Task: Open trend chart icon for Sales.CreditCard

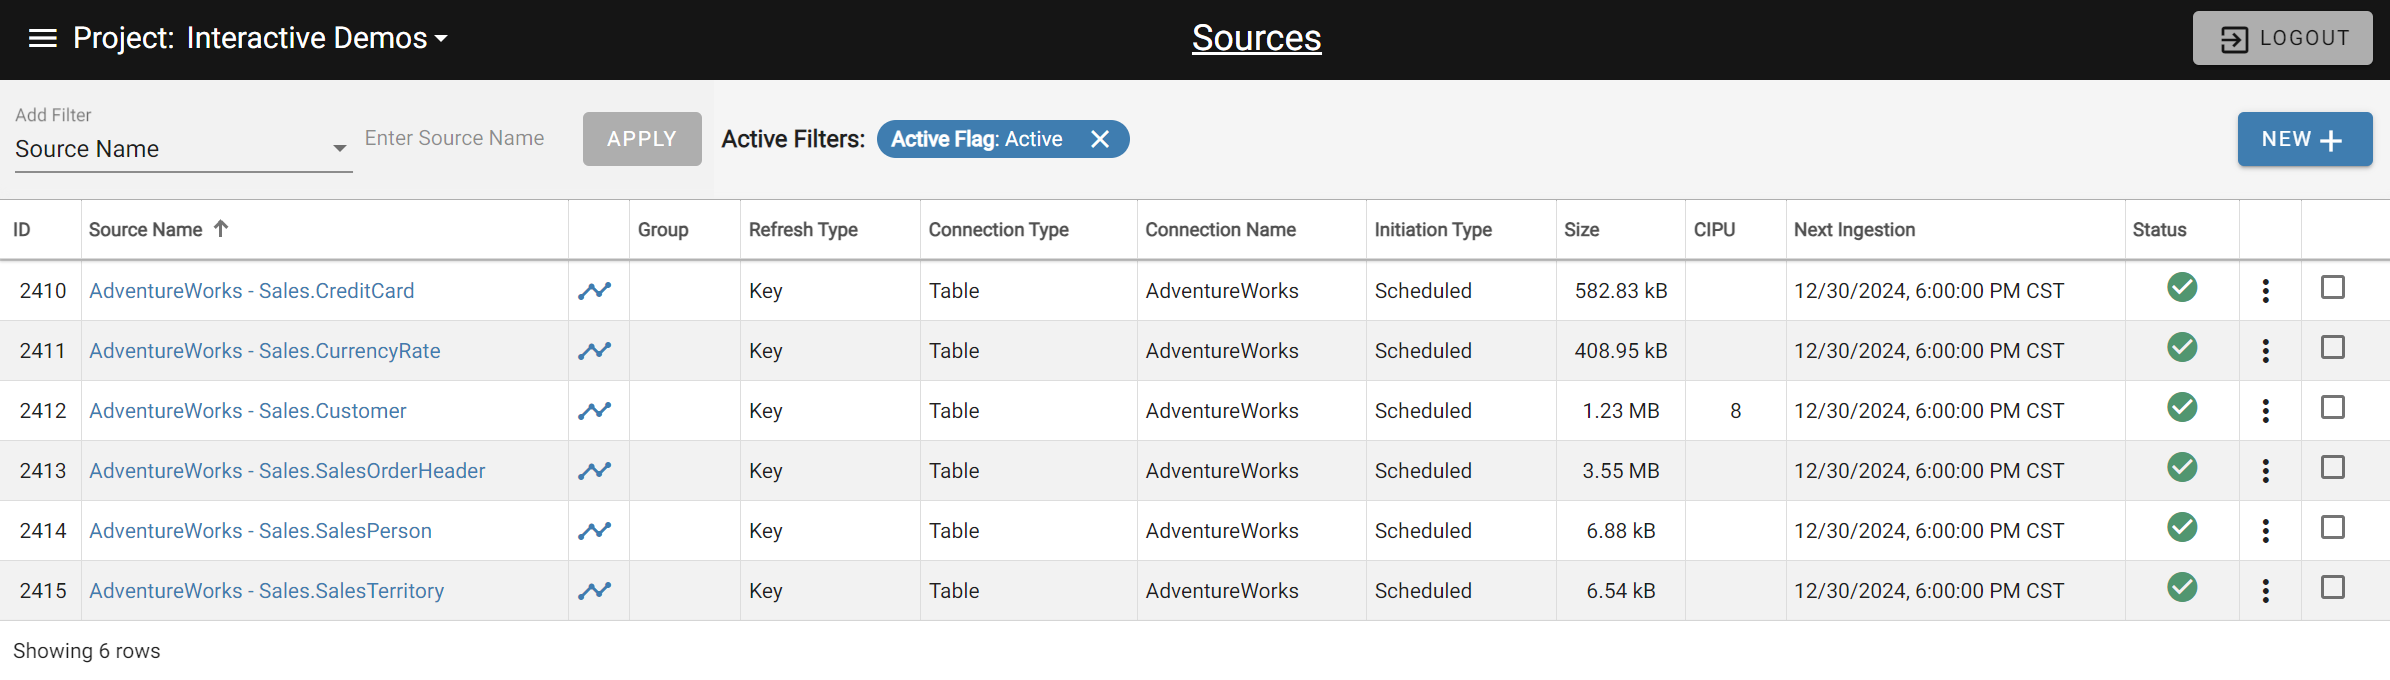Action: tap(594, 291)
